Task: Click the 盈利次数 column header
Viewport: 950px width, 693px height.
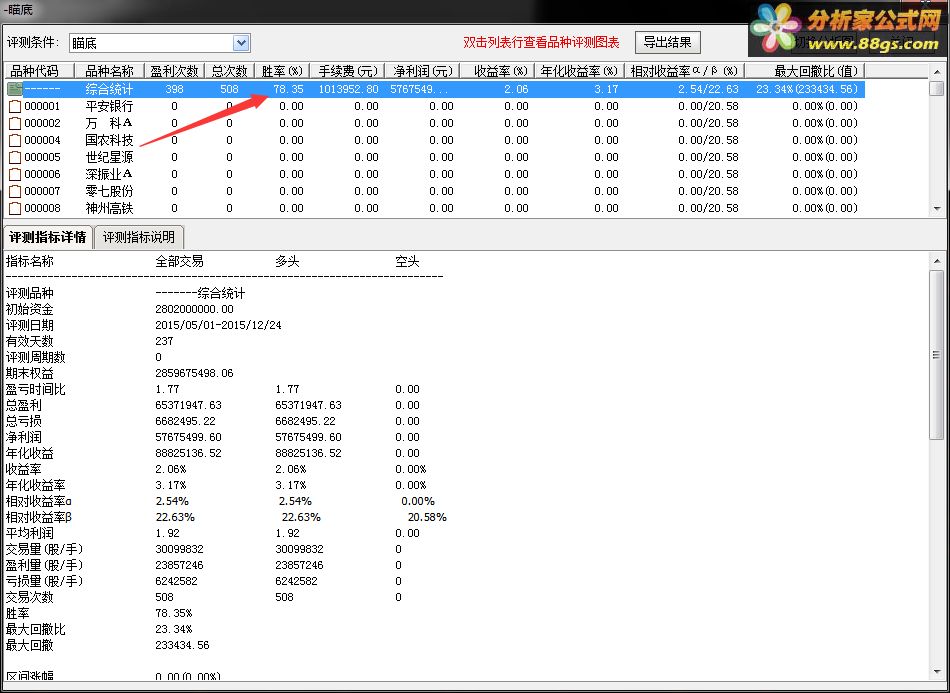Action: tap(174, 71)
